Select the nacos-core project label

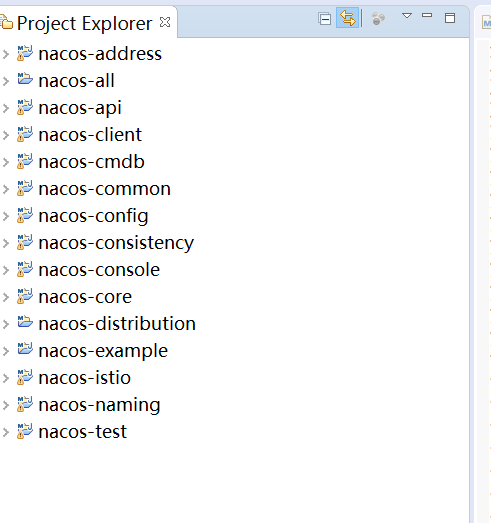[x=85, y=297]
